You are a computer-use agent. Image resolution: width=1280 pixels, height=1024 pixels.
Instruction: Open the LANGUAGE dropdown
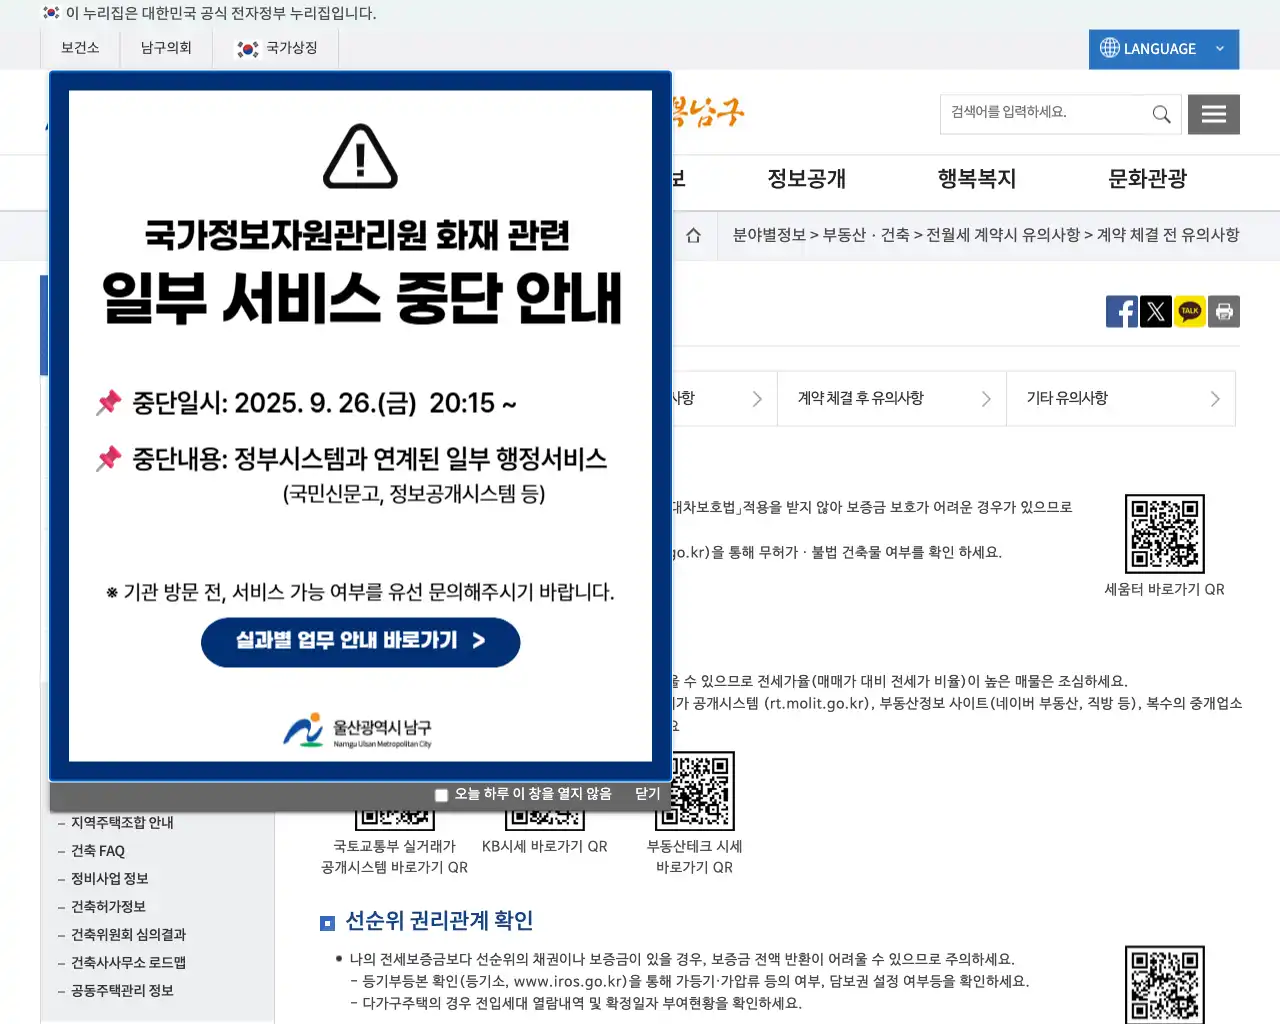(1163, 49)
